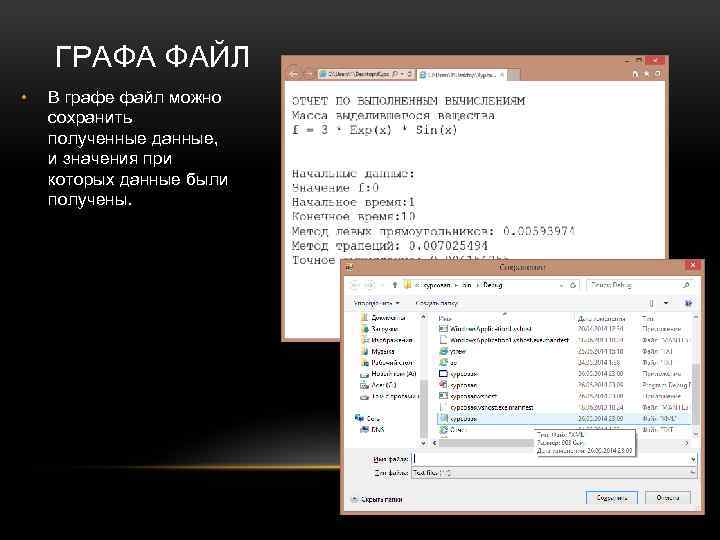Click the Имя файла text input
720x540 pixels.
click(550, 458)
